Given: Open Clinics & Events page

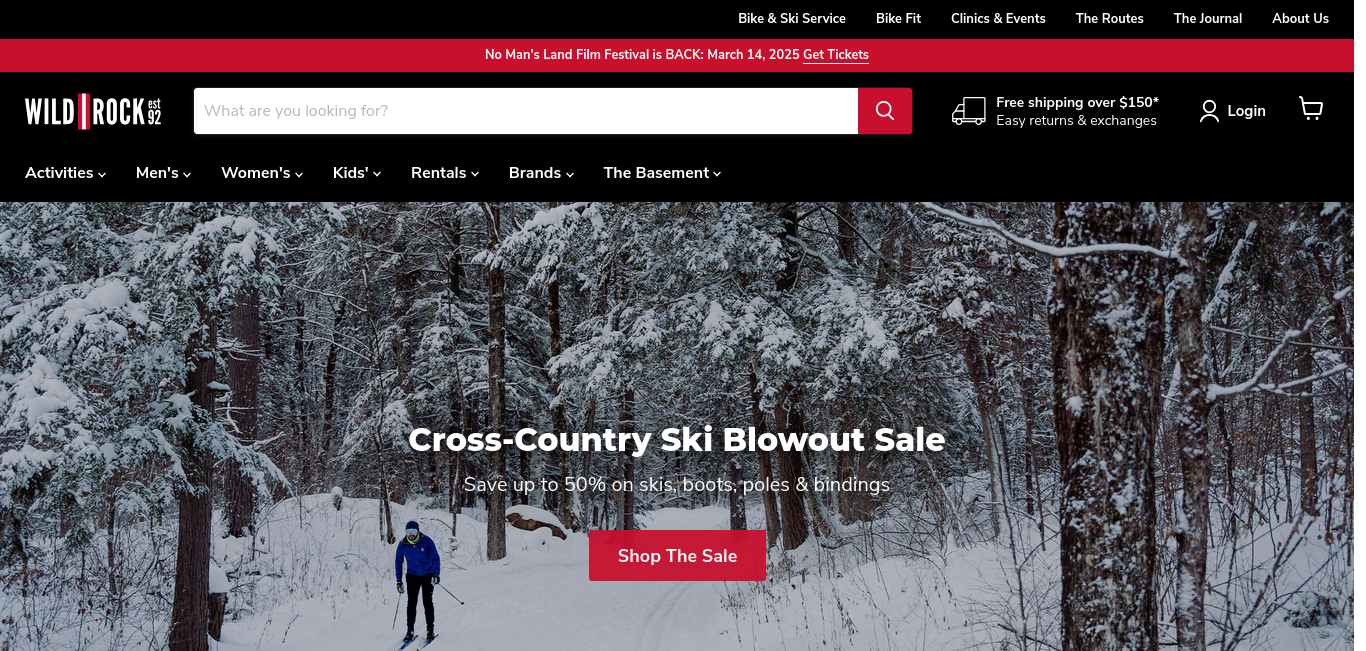Looking at the screenshot, I should coord(998,19).
